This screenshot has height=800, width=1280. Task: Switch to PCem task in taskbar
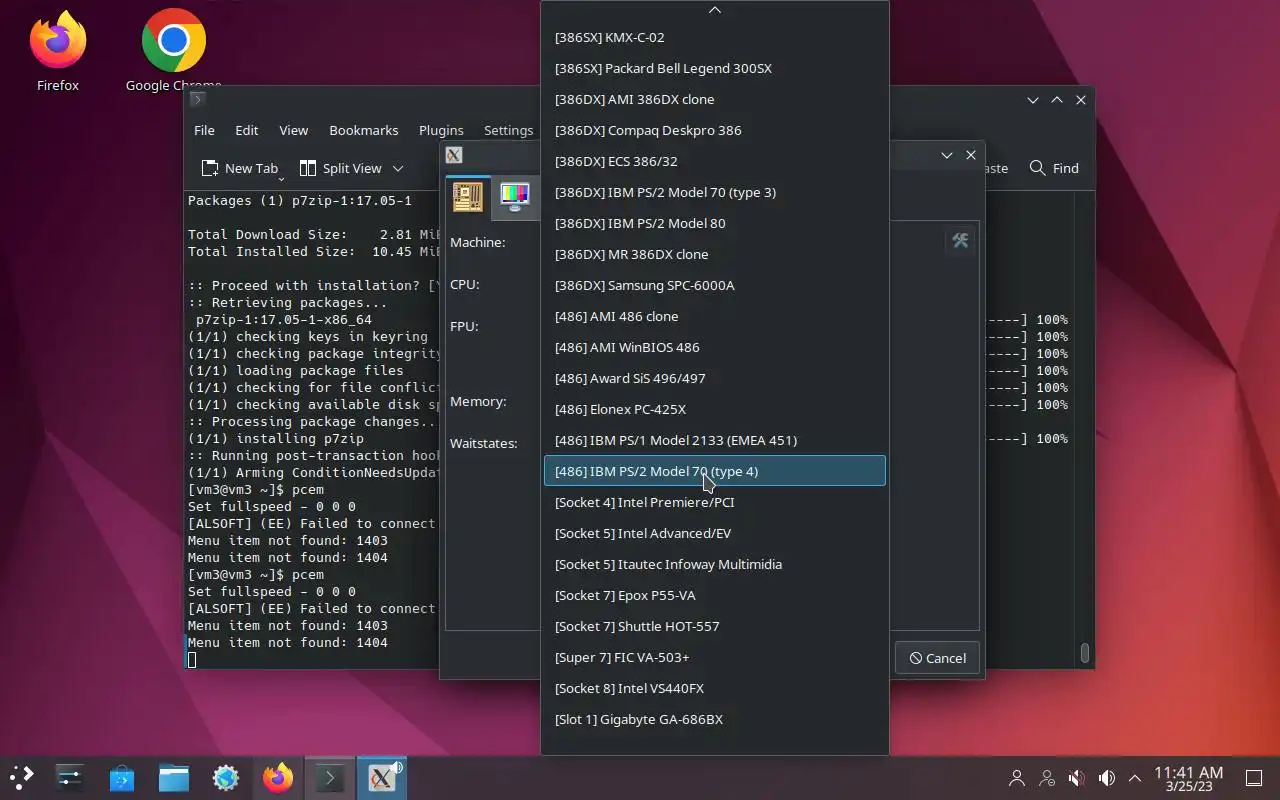(x=382, y=777)
